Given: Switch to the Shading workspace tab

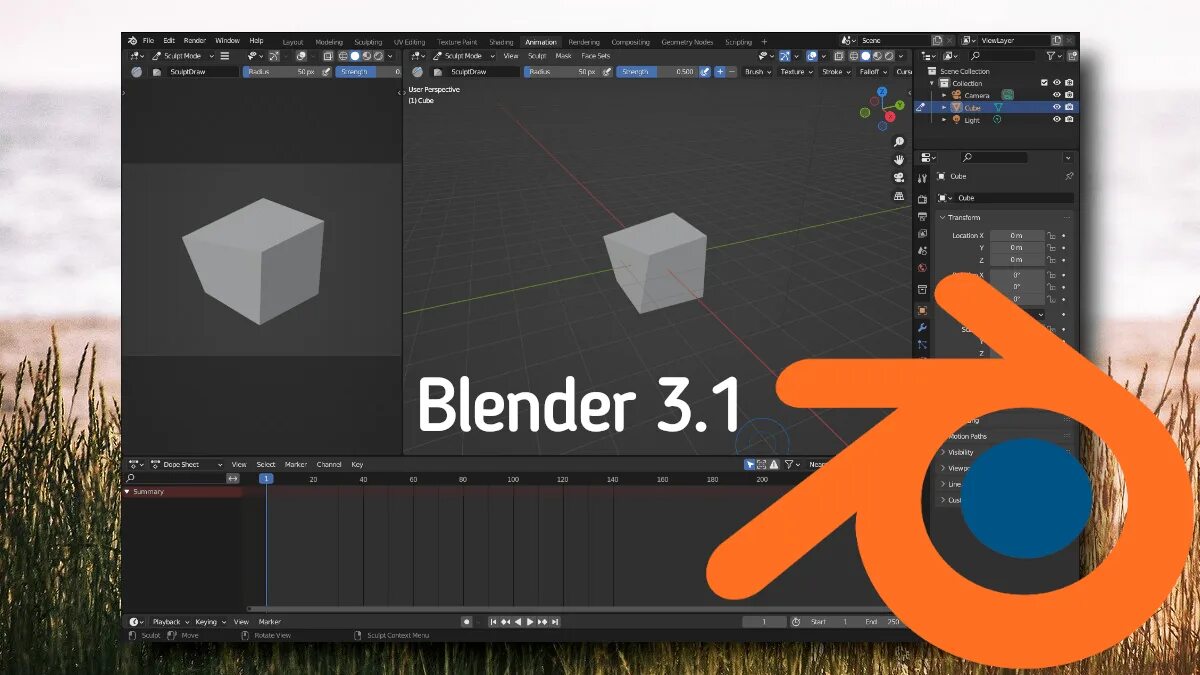Looking at the screenshot, I should pos(501,42).
